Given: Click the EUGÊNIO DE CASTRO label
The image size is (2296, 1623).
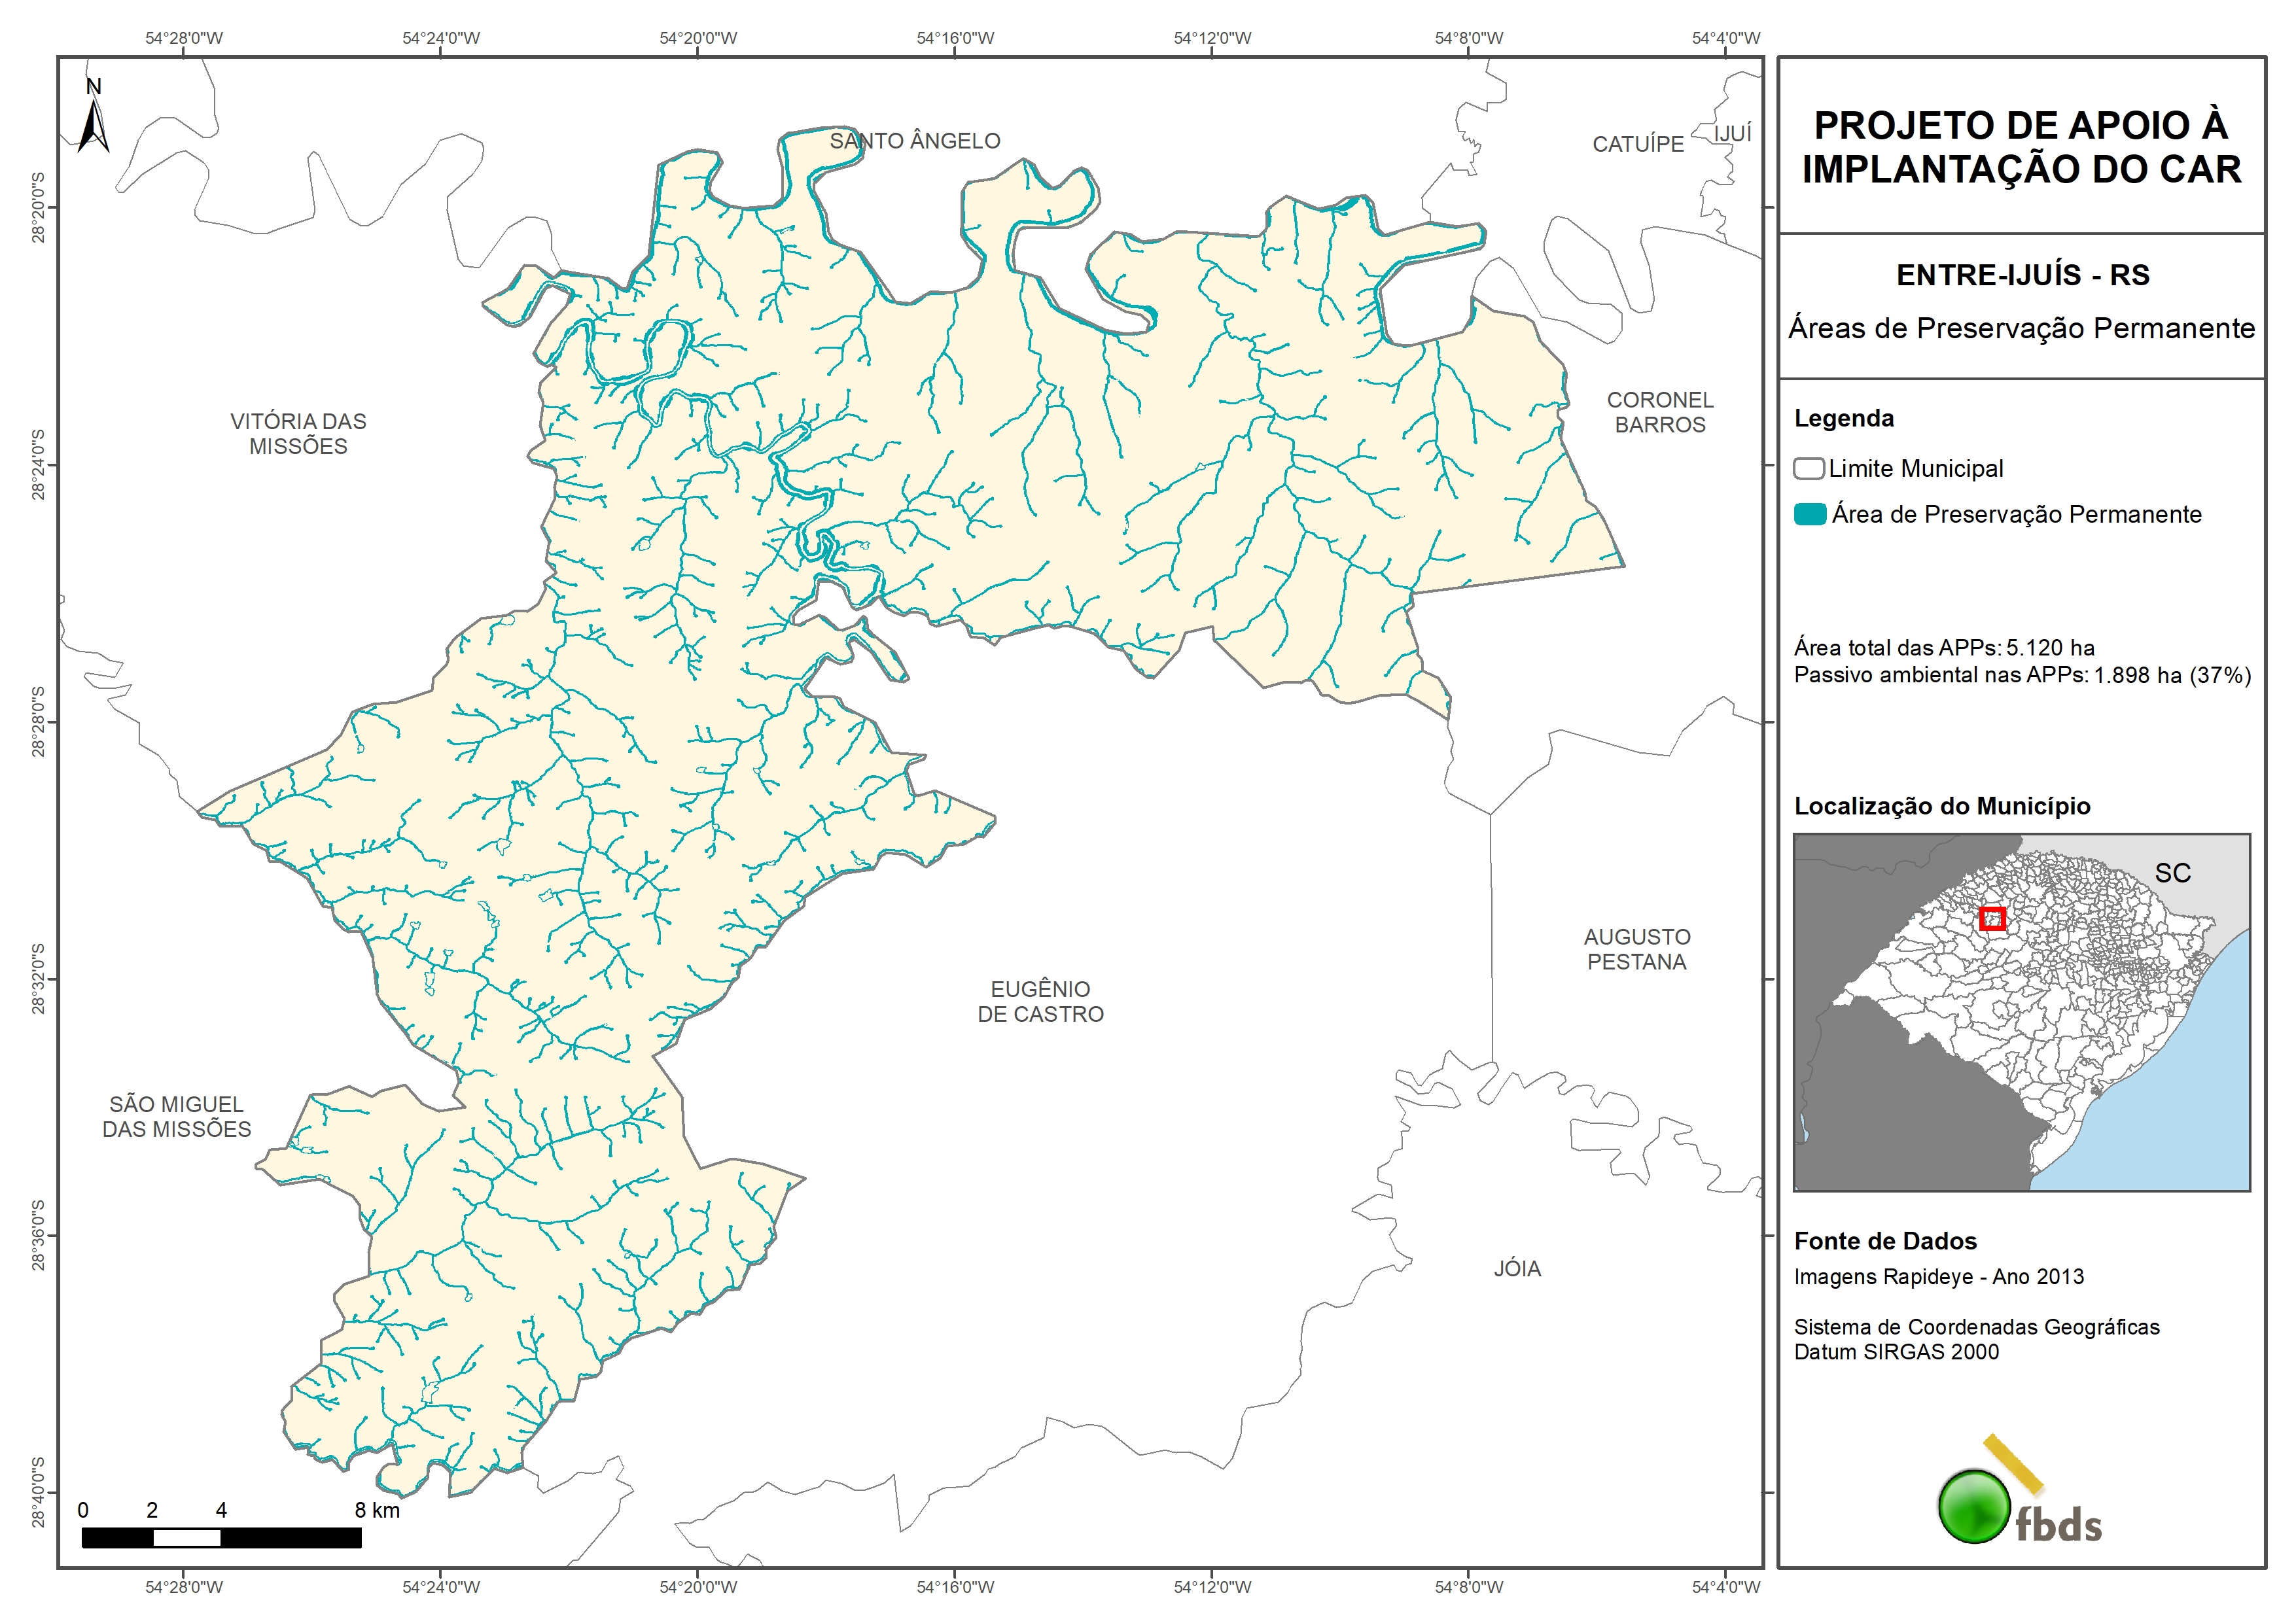Looking at the screenshot, I should [x=1040, y=1001].
